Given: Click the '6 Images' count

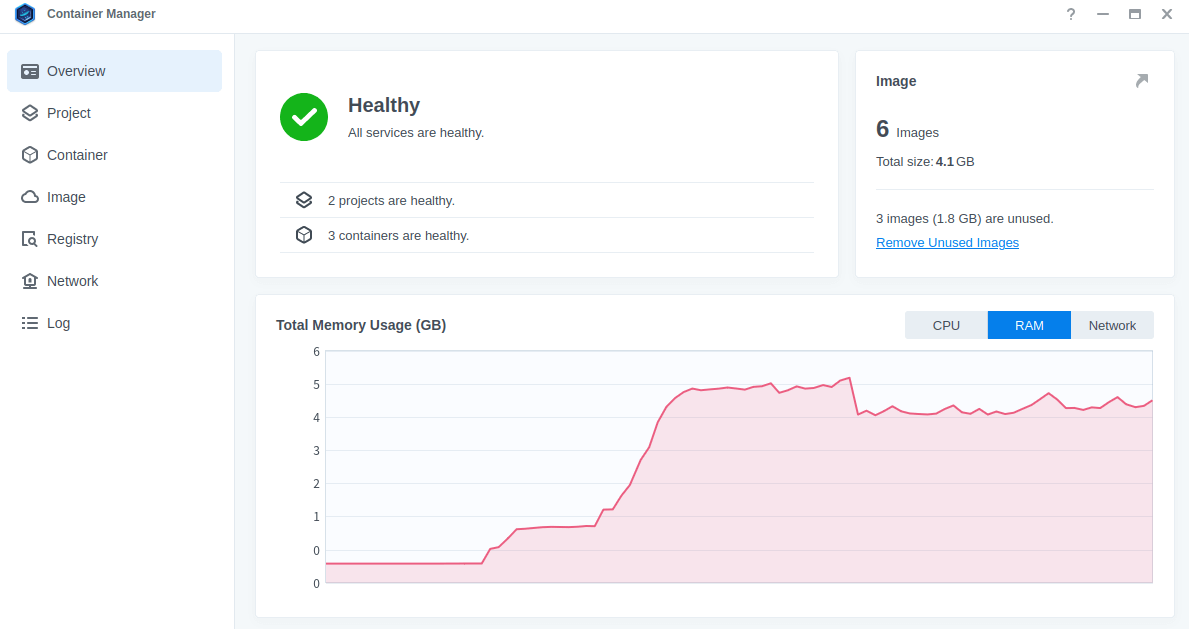Looking at the screenshot, I should pos(907,130).
